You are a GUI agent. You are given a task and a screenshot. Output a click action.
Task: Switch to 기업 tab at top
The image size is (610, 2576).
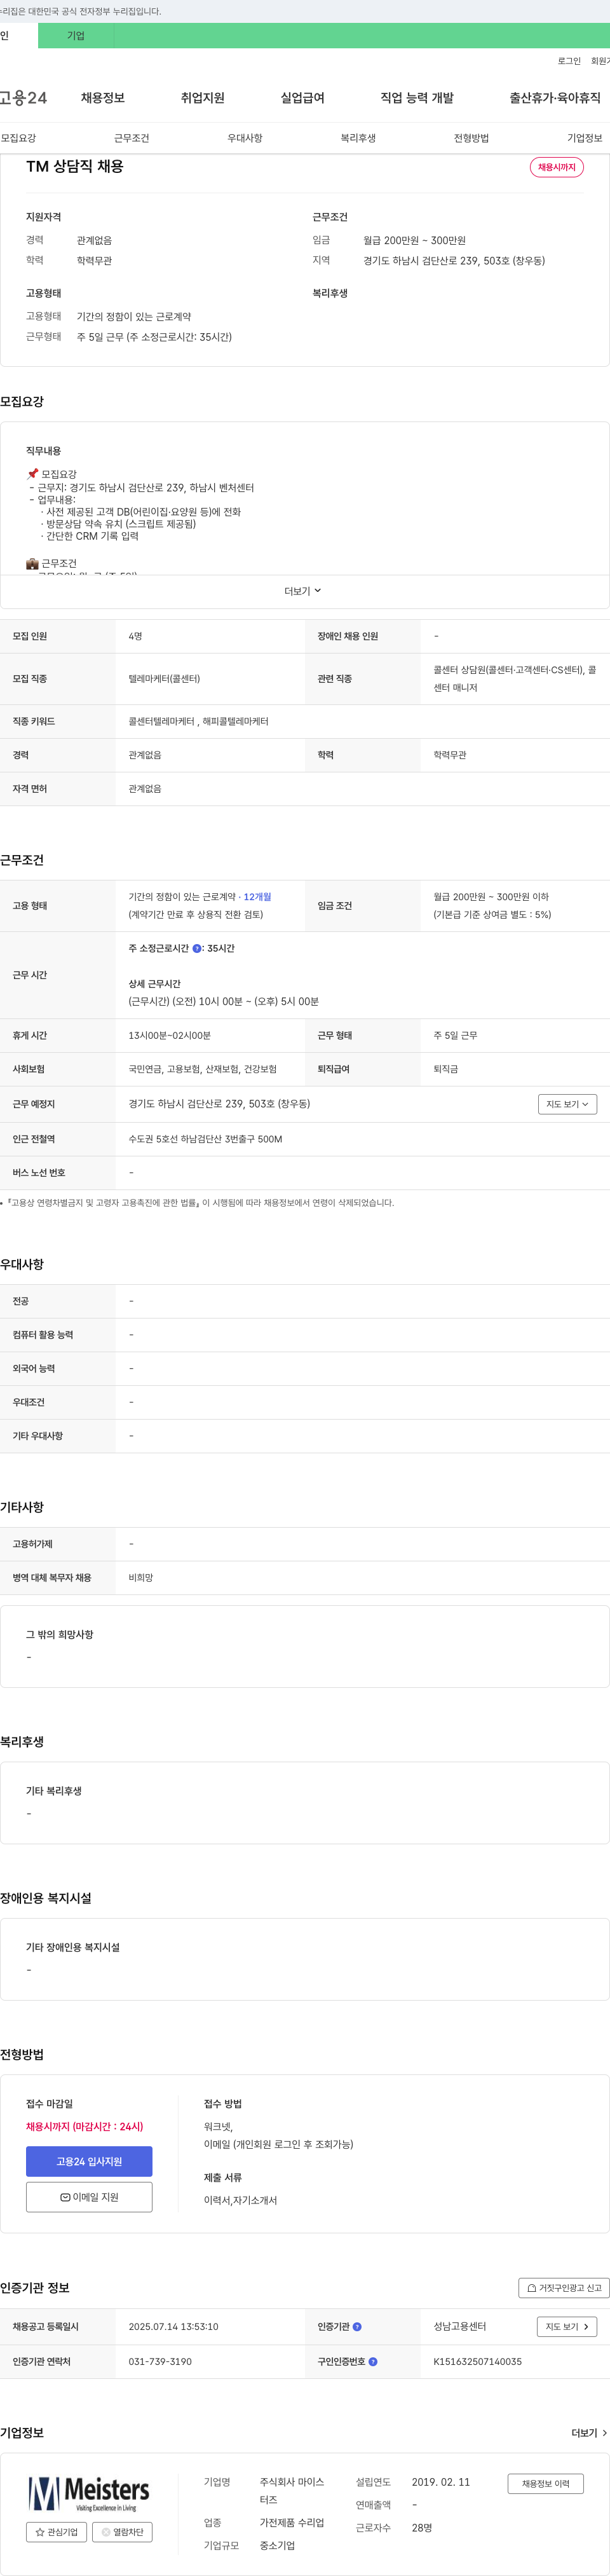coord(76,36)
